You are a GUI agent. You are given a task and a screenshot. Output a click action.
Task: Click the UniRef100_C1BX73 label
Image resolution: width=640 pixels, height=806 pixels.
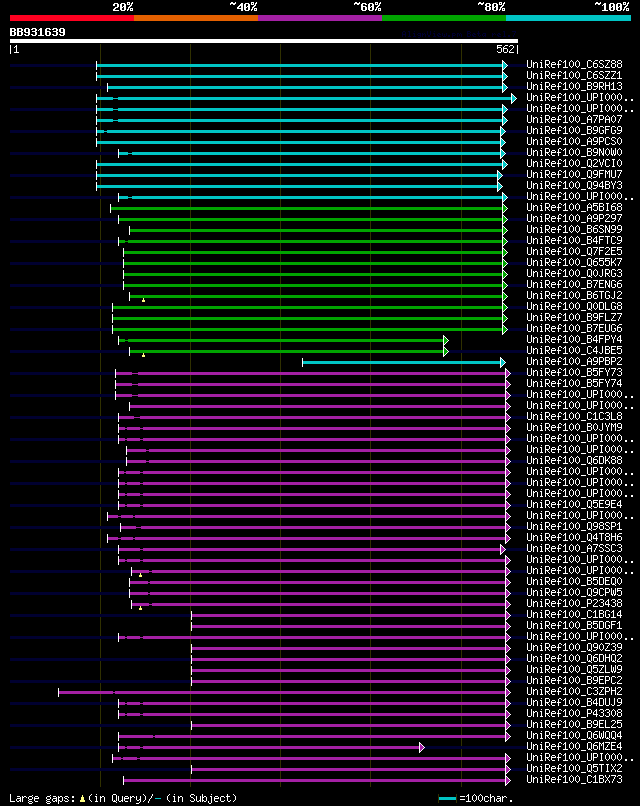pyautogui.click(x=574, y=779)
